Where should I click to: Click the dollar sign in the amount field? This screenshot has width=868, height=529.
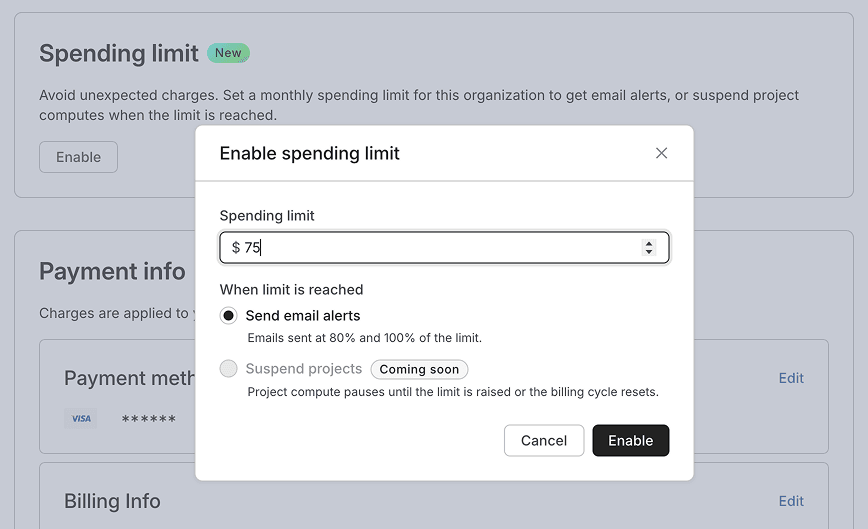pyautogui.click(x=235, y=247)
